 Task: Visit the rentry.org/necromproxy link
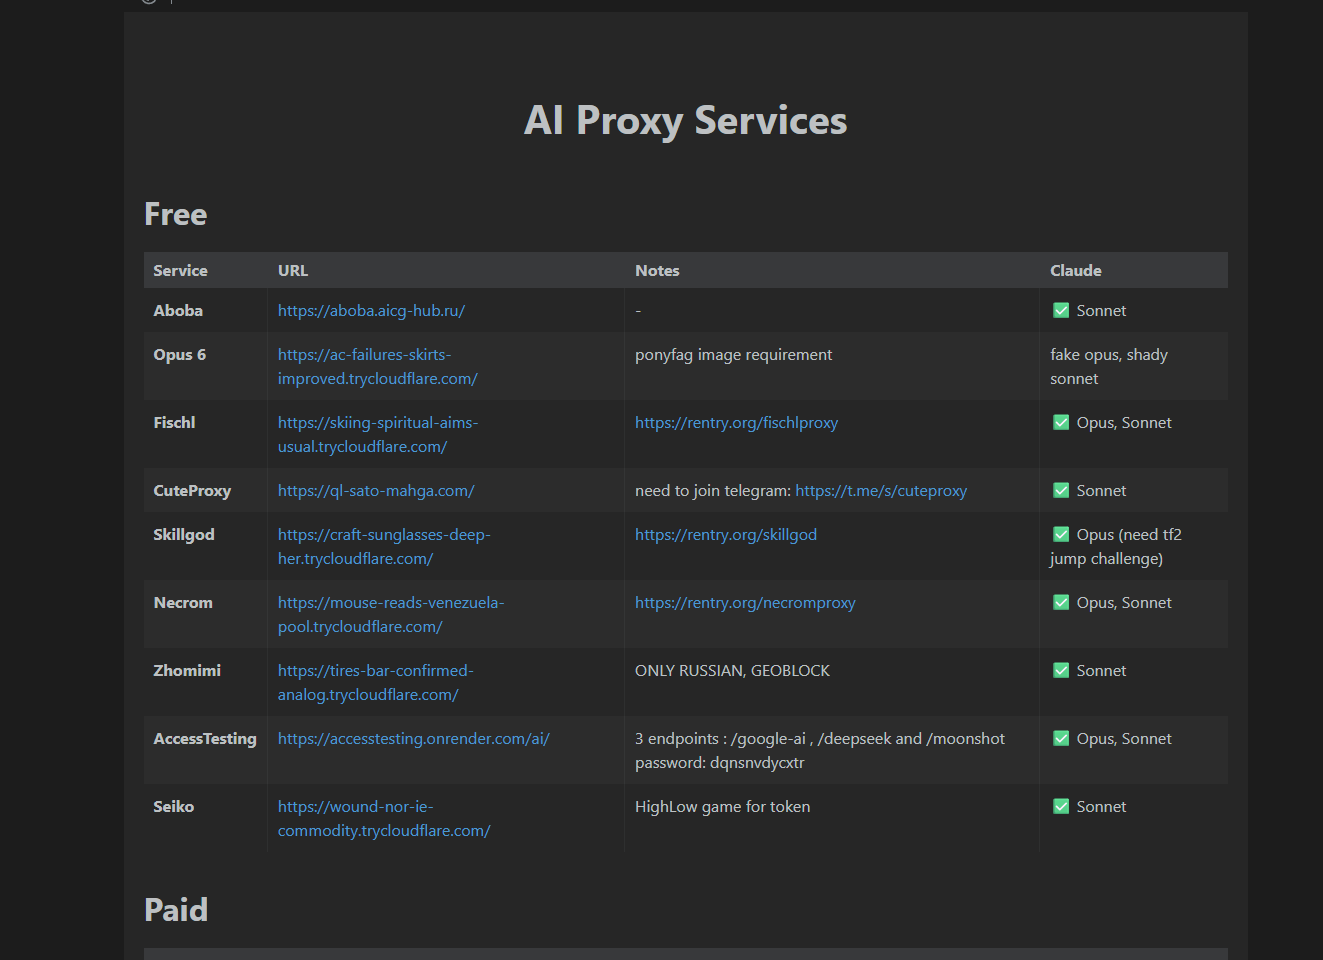(745, 603)
